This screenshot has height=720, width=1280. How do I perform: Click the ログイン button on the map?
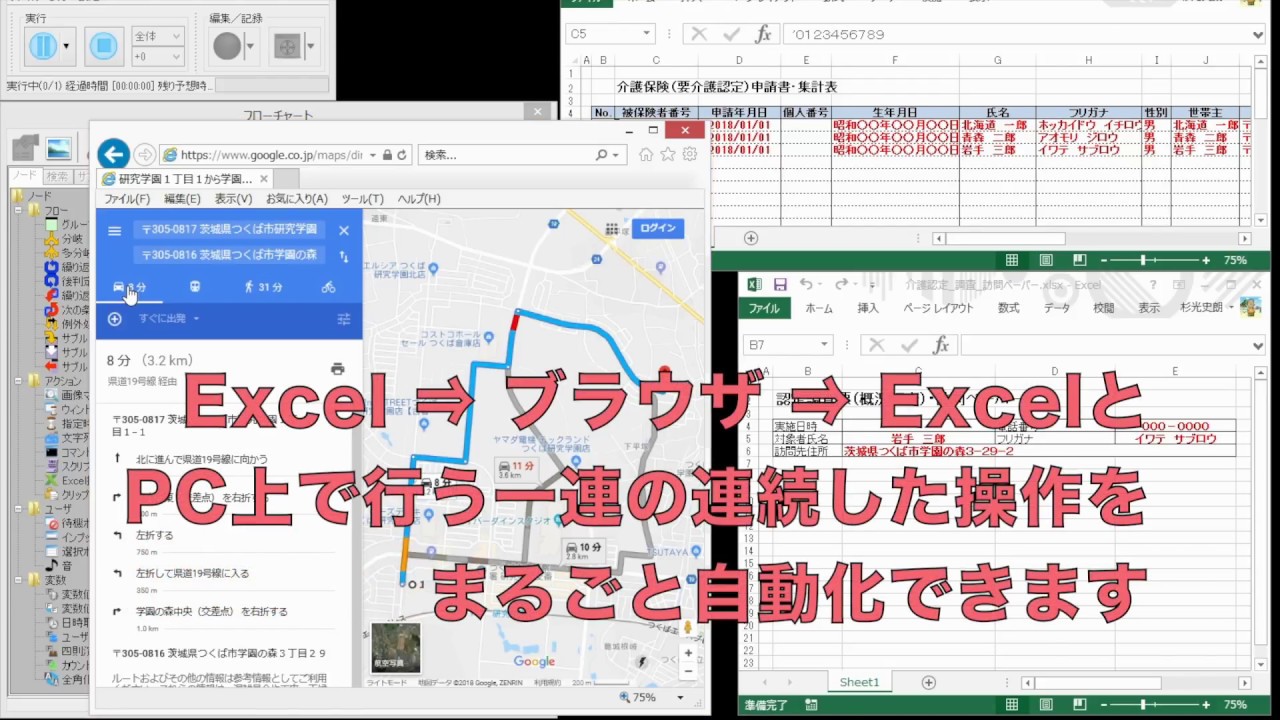657,228
